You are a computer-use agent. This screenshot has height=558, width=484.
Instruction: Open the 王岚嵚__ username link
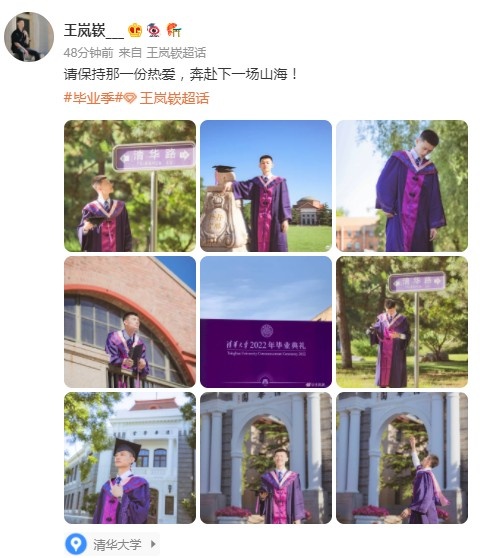point(94,30)
